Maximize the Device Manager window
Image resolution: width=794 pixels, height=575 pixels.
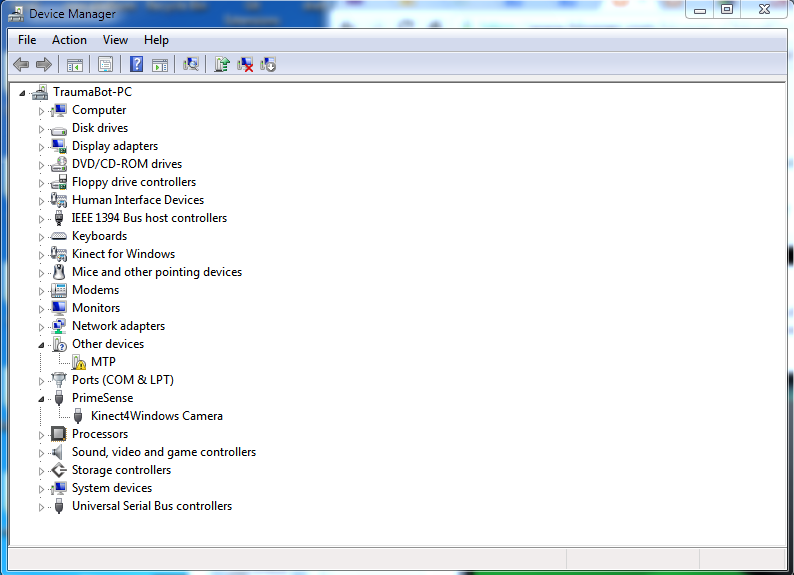(727, 9)
